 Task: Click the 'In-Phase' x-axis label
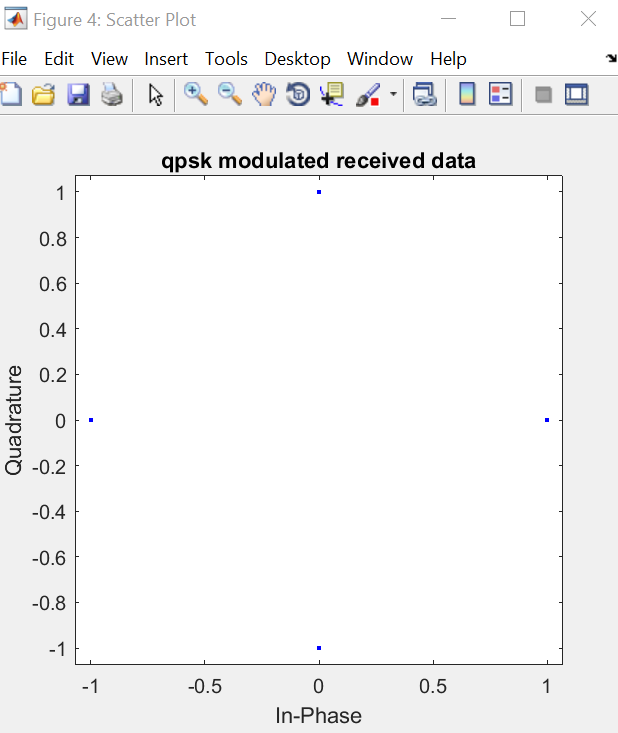pyautogui.click(x=318, y=716)
